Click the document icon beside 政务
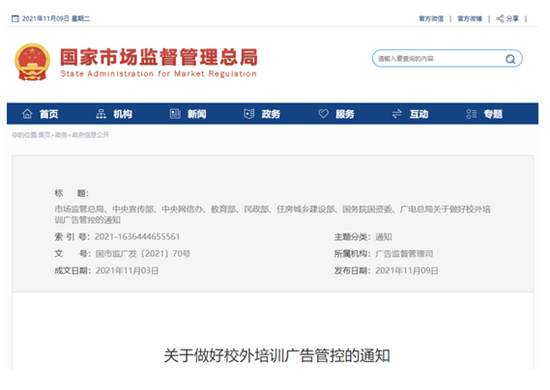Viewport: 550px width, 390px height. coord(249,114)
